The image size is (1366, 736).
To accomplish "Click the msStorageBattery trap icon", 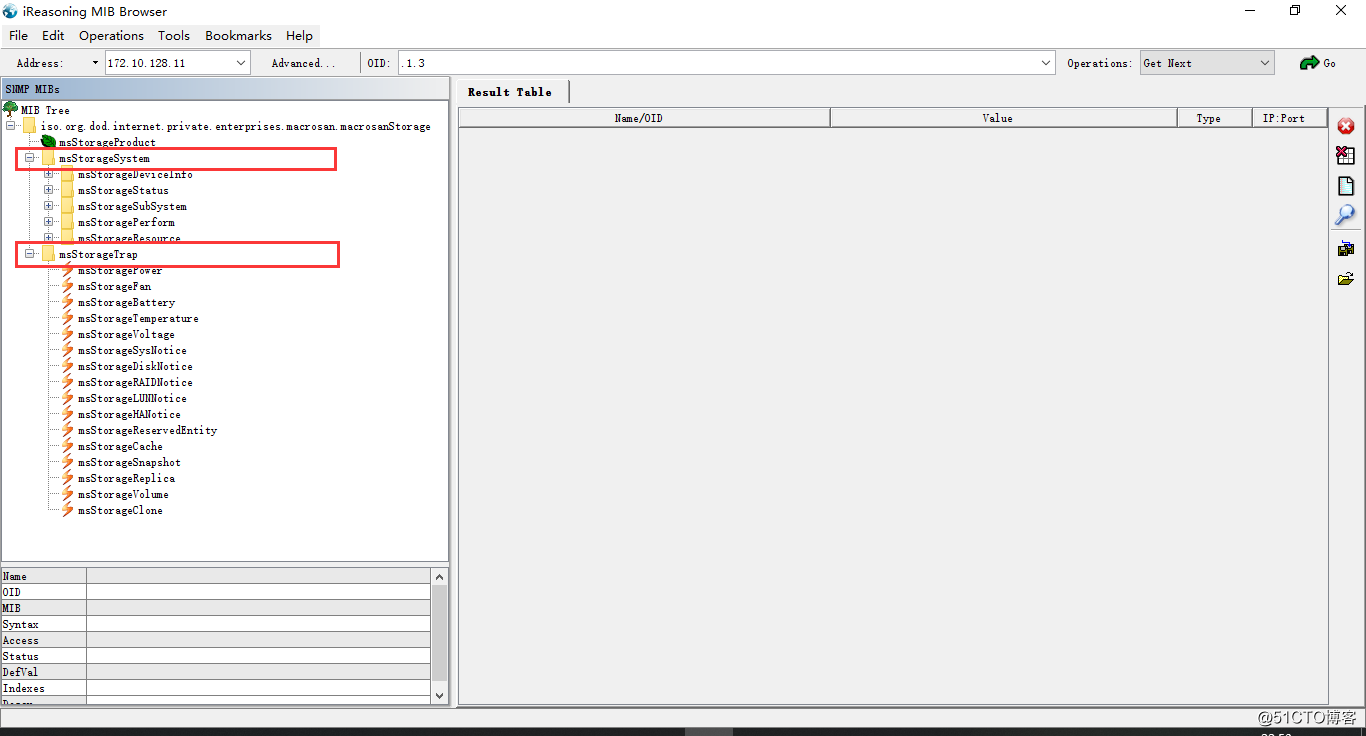I will tap(68, 302).
